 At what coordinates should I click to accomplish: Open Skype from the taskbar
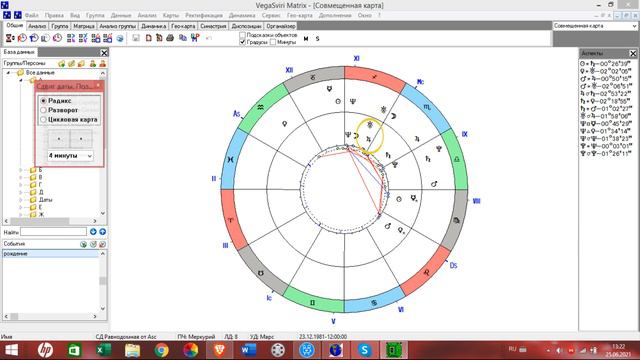364,350
